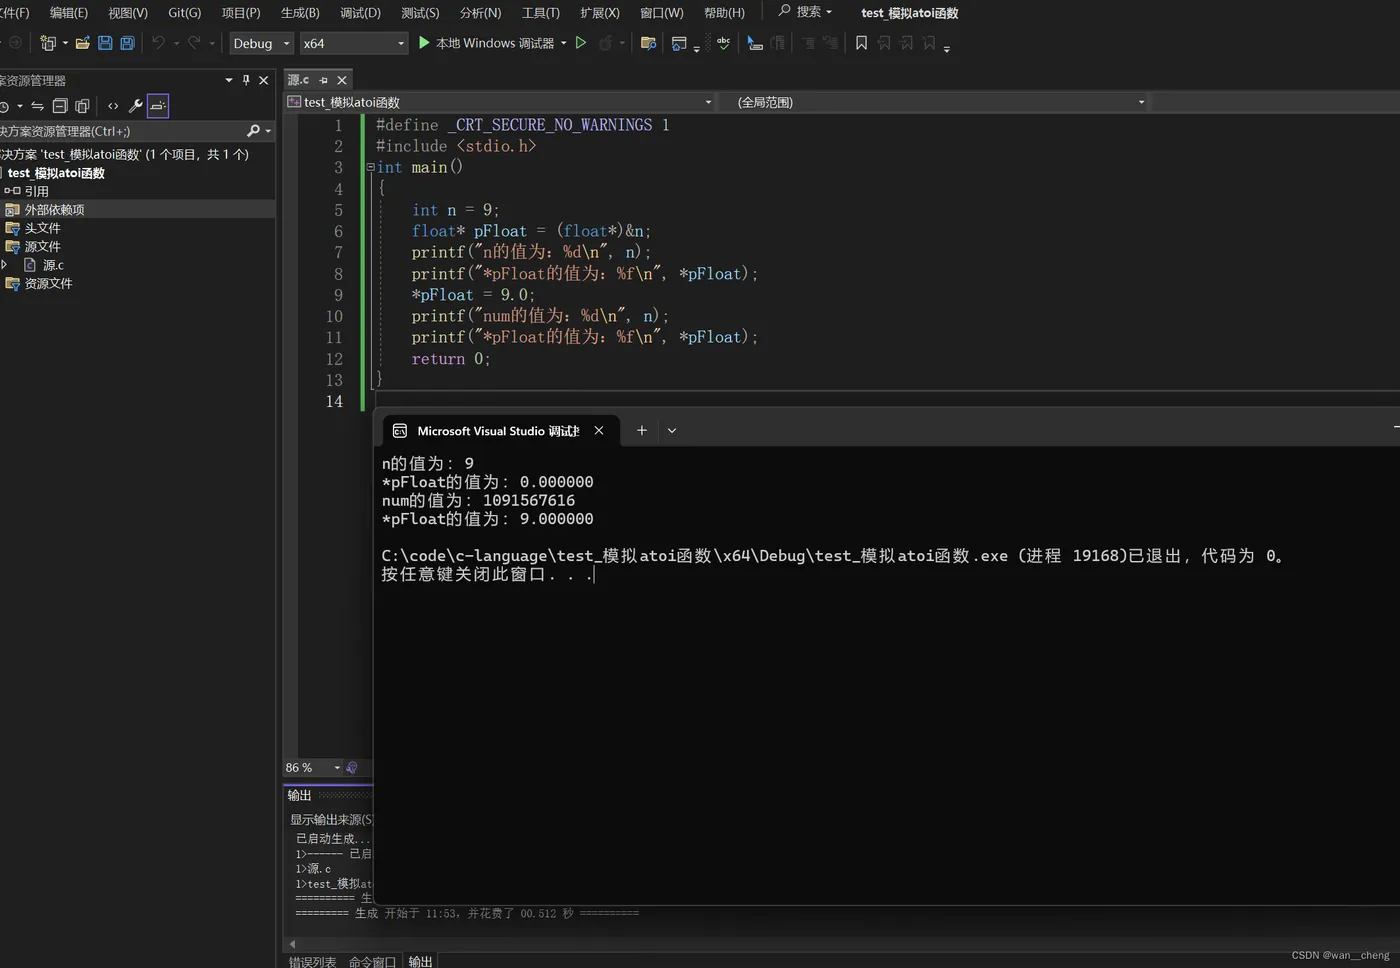The width and height of the screenshot is (1400, 968).
Task: Click the Find in Files folder icon
Action: [x=648, y=43]
